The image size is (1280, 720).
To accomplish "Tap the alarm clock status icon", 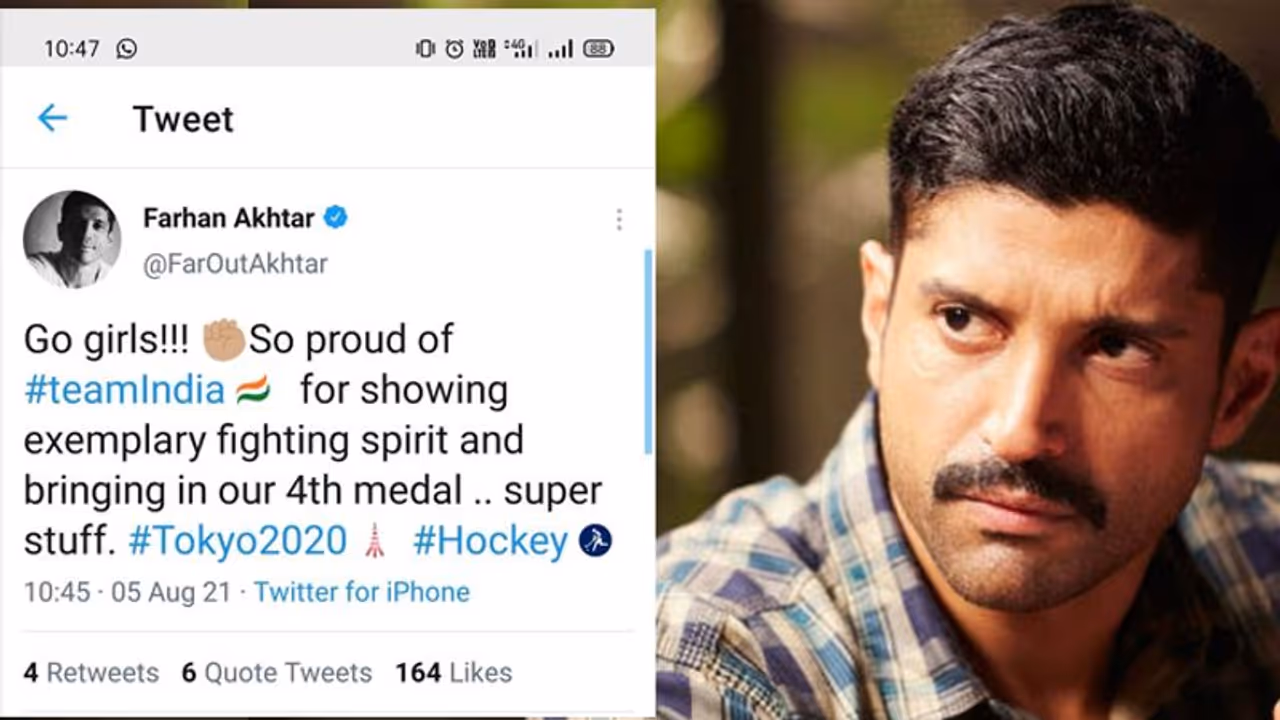I will (x=454, y=48).
